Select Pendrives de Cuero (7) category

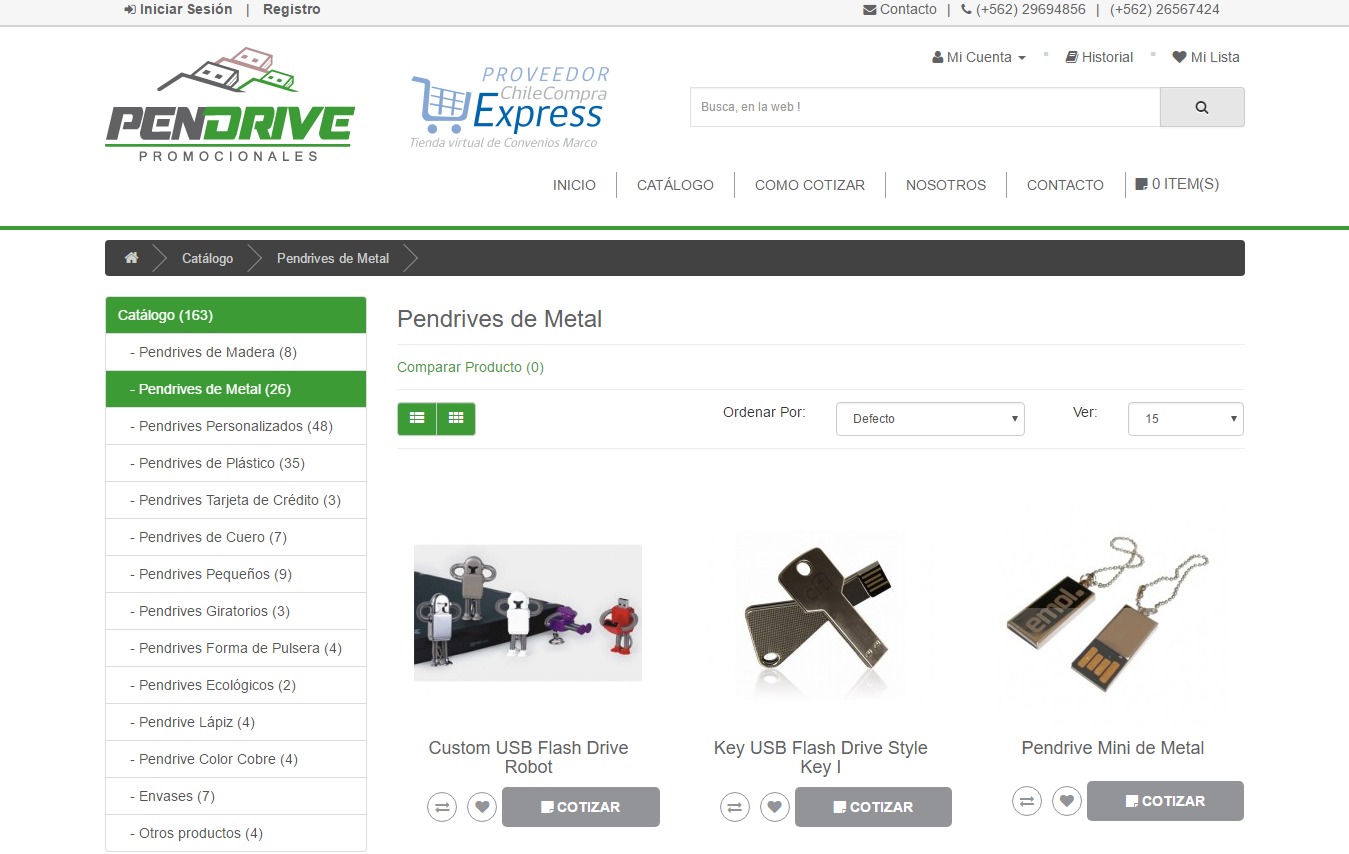(236, 537)
